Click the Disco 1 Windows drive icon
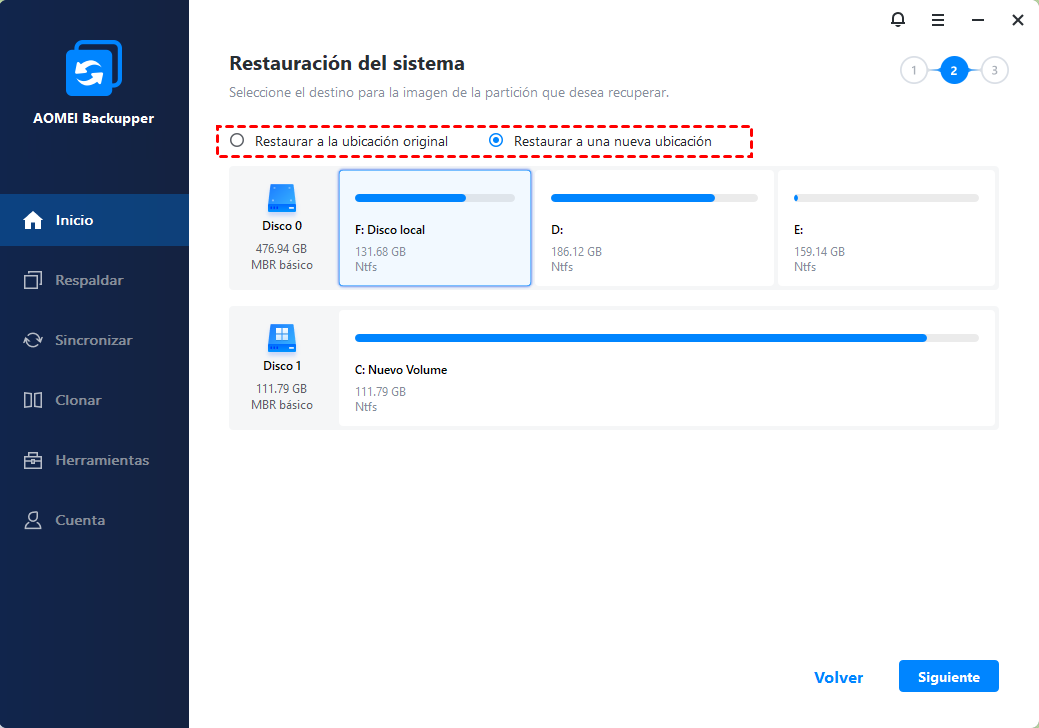1039x728 pixels. tap(282, 338)
